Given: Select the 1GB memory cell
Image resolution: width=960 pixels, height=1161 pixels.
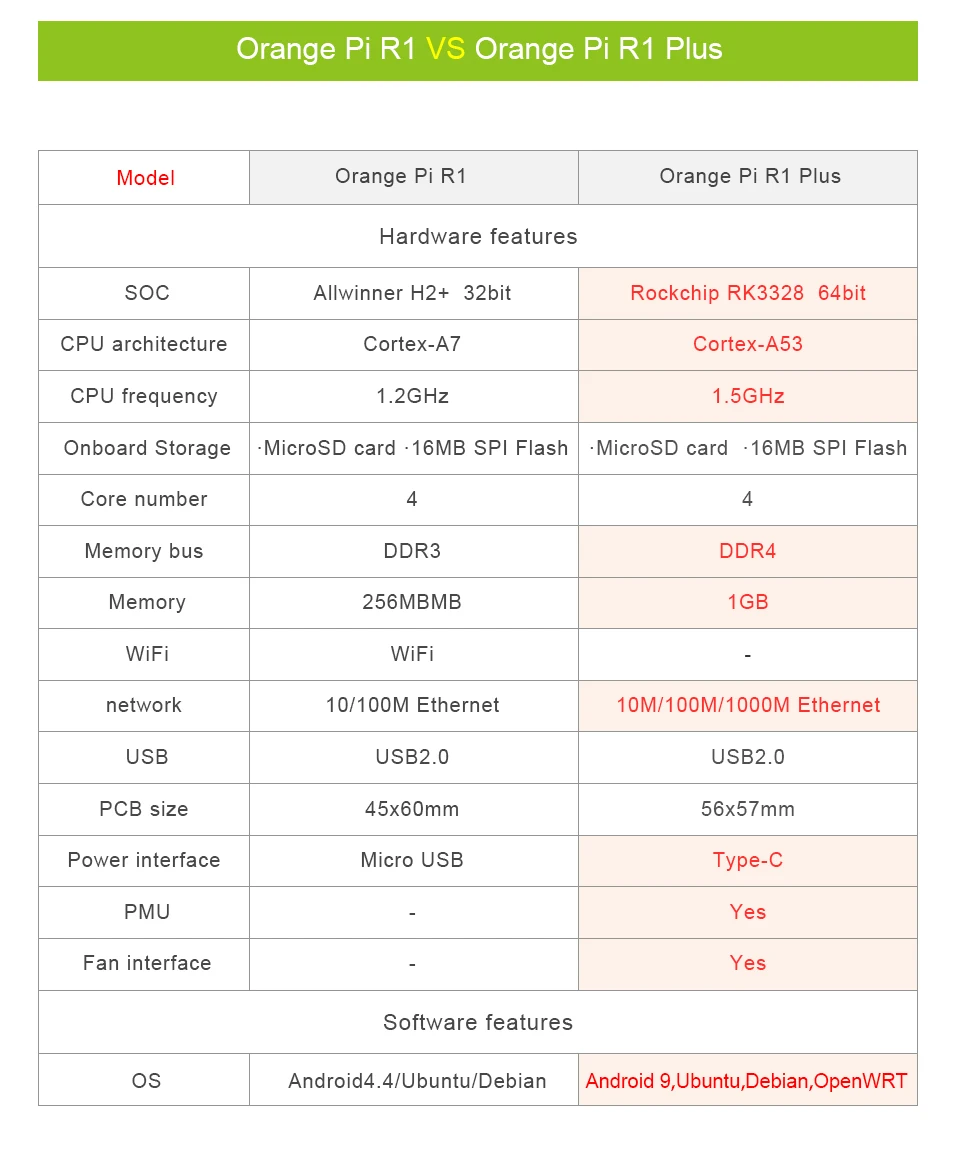Looking at the screenshot, I should point(748,602).
